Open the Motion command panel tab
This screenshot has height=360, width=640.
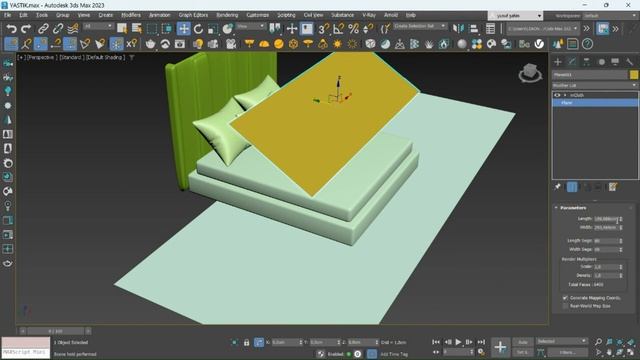click(x=601, y=62)
